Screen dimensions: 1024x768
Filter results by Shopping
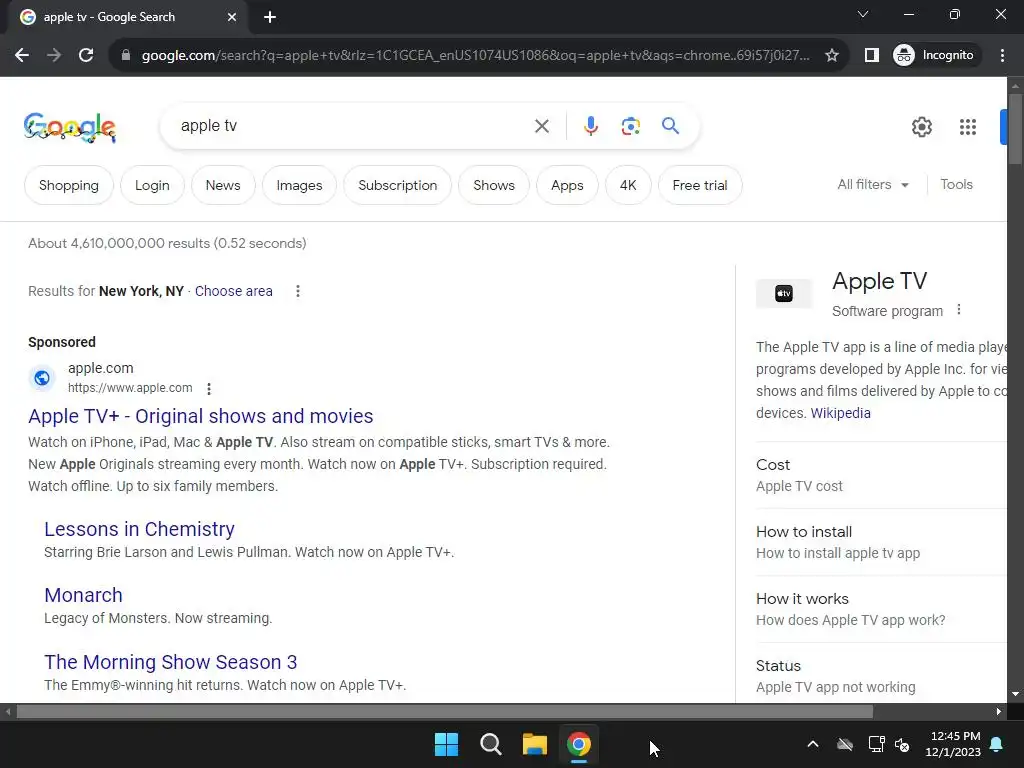click(x=69, y=185)
